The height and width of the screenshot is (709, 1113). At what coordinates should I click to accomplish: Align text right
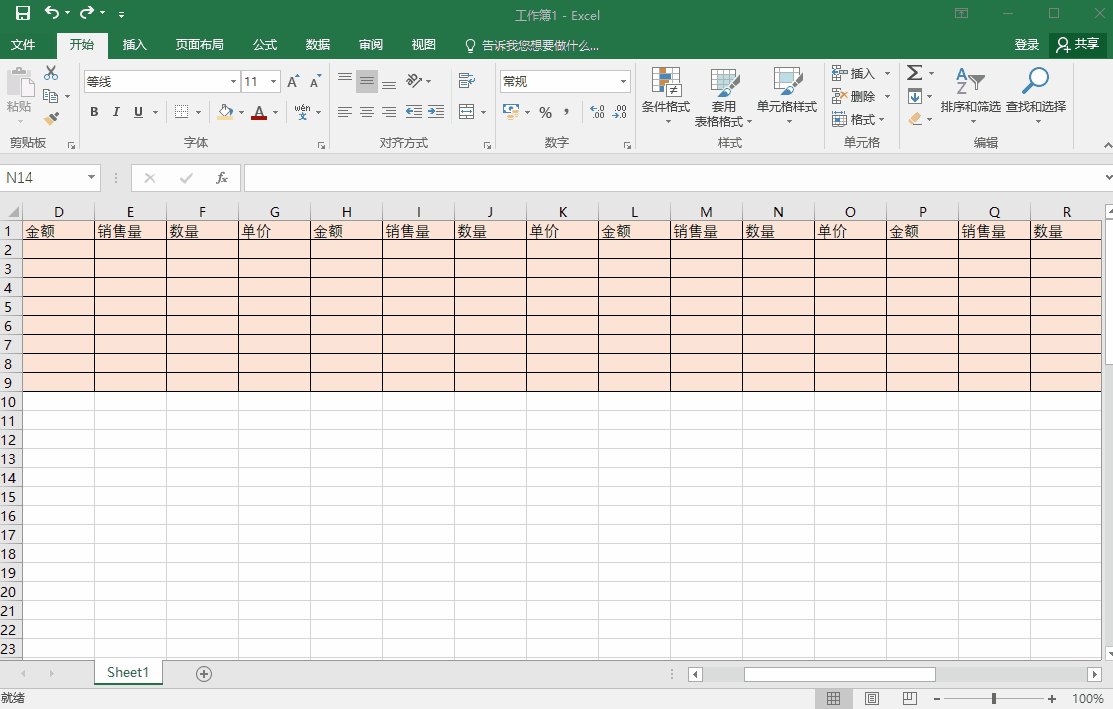(x=389, y=112)
